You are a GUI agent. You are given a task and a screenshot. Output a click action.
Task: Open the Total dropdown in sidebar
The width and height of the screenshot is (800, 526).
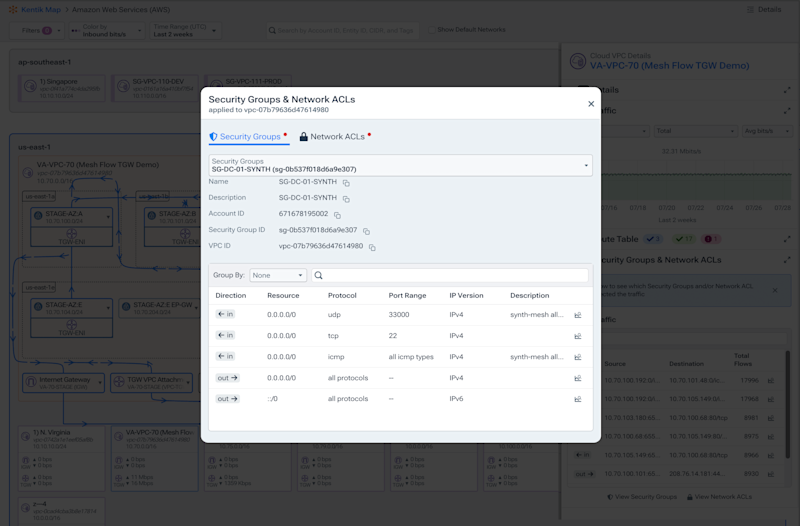point(695,131)
